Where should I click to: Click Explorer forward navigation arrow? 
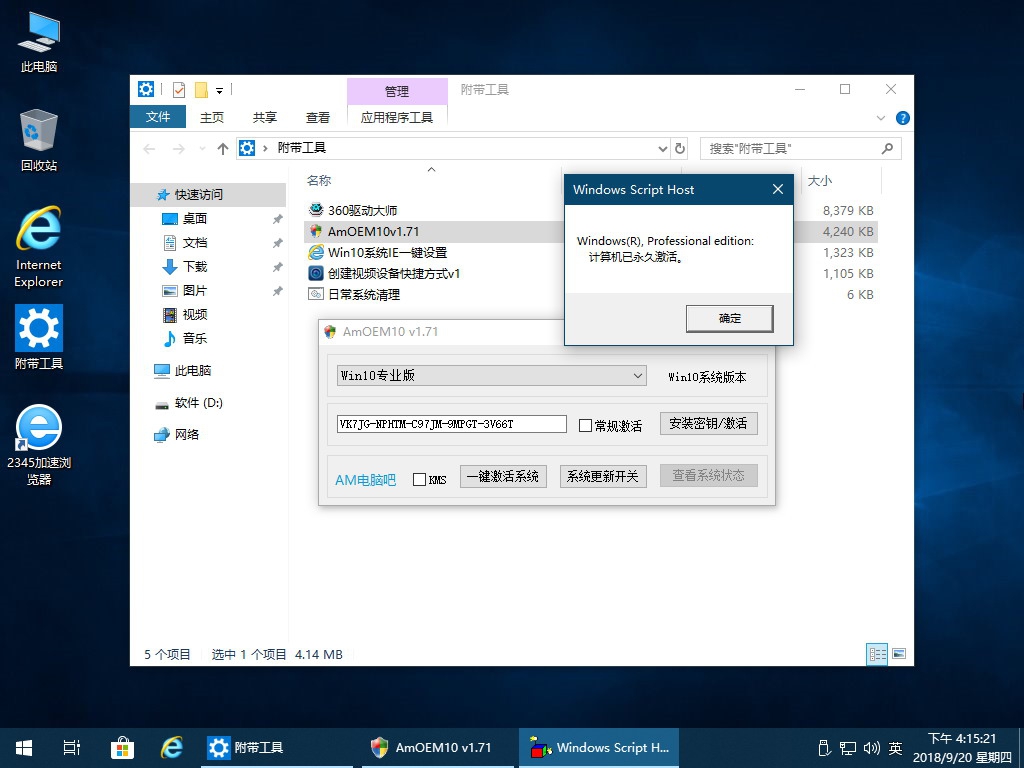click(x=179, y=149)
